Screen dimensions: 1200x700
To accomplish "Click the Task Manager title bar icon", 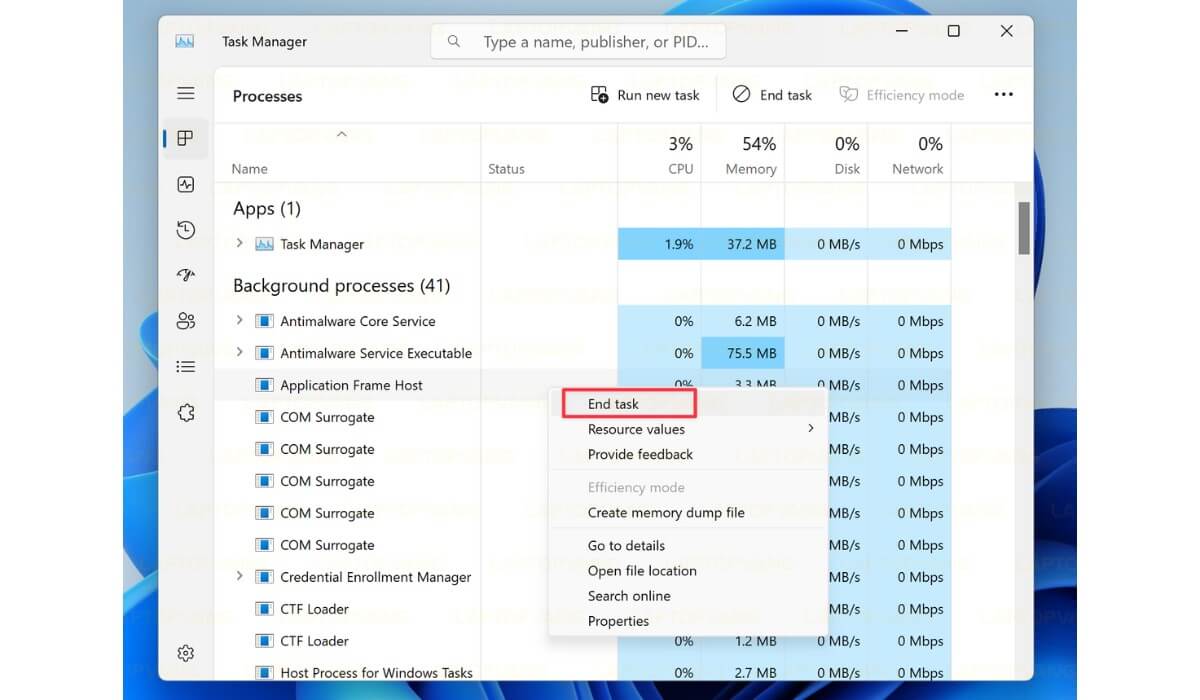I will (x=185, y=41).
